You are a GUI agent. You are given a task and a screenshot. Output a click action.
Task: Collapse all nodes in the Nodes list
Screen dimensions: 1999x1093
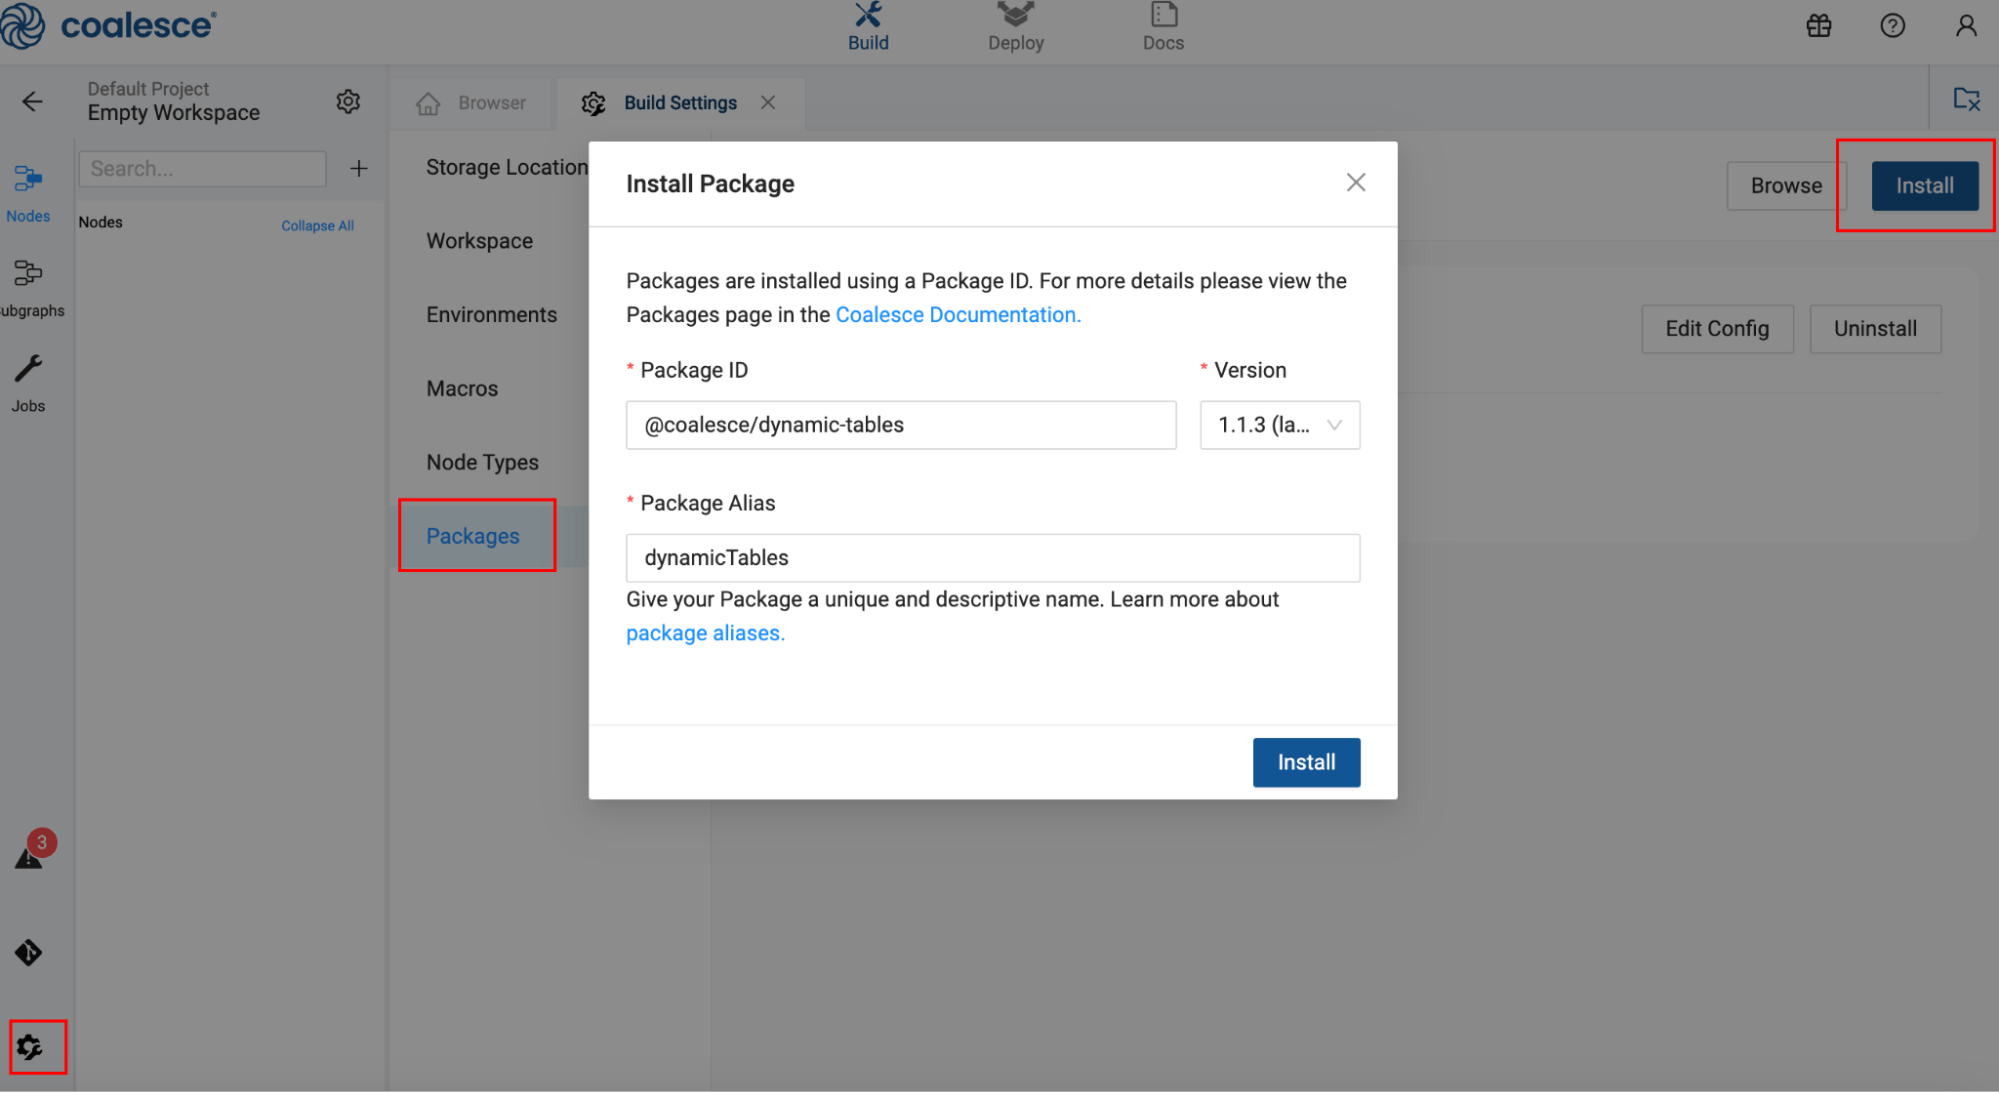coord(317,225)
